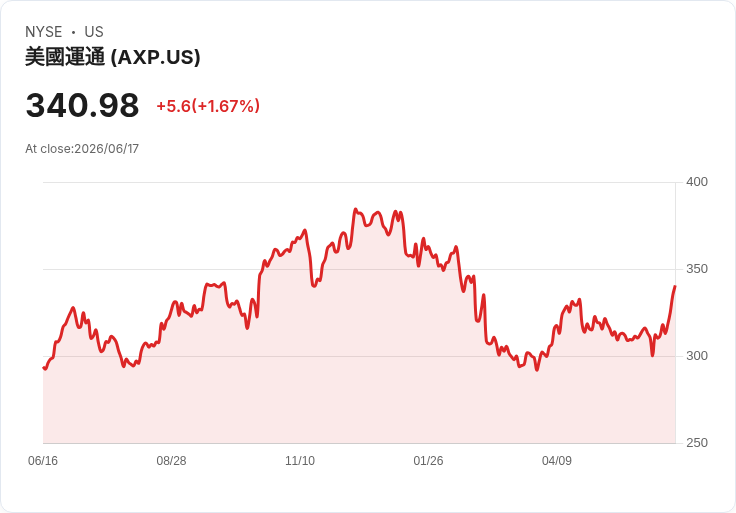Viewport: 736px width, 513px height.
Task: Click the price change +5.6(+1.67%)
Action: pyautogui.click(x=208, y=106)
